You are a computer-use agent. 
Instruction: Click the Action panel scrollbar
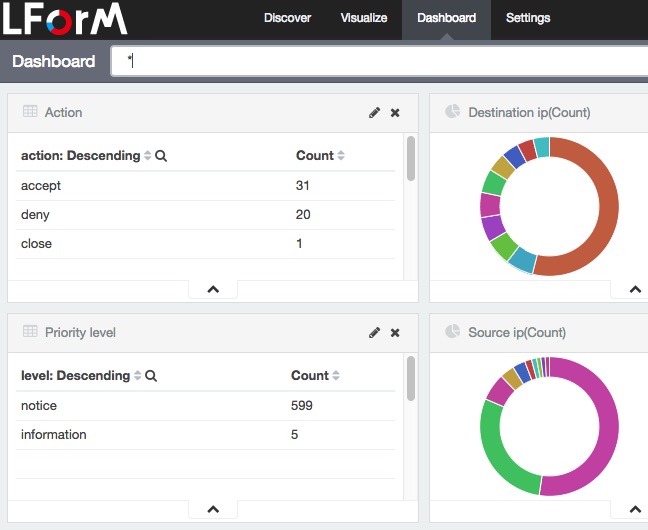[x=411, y=159]
